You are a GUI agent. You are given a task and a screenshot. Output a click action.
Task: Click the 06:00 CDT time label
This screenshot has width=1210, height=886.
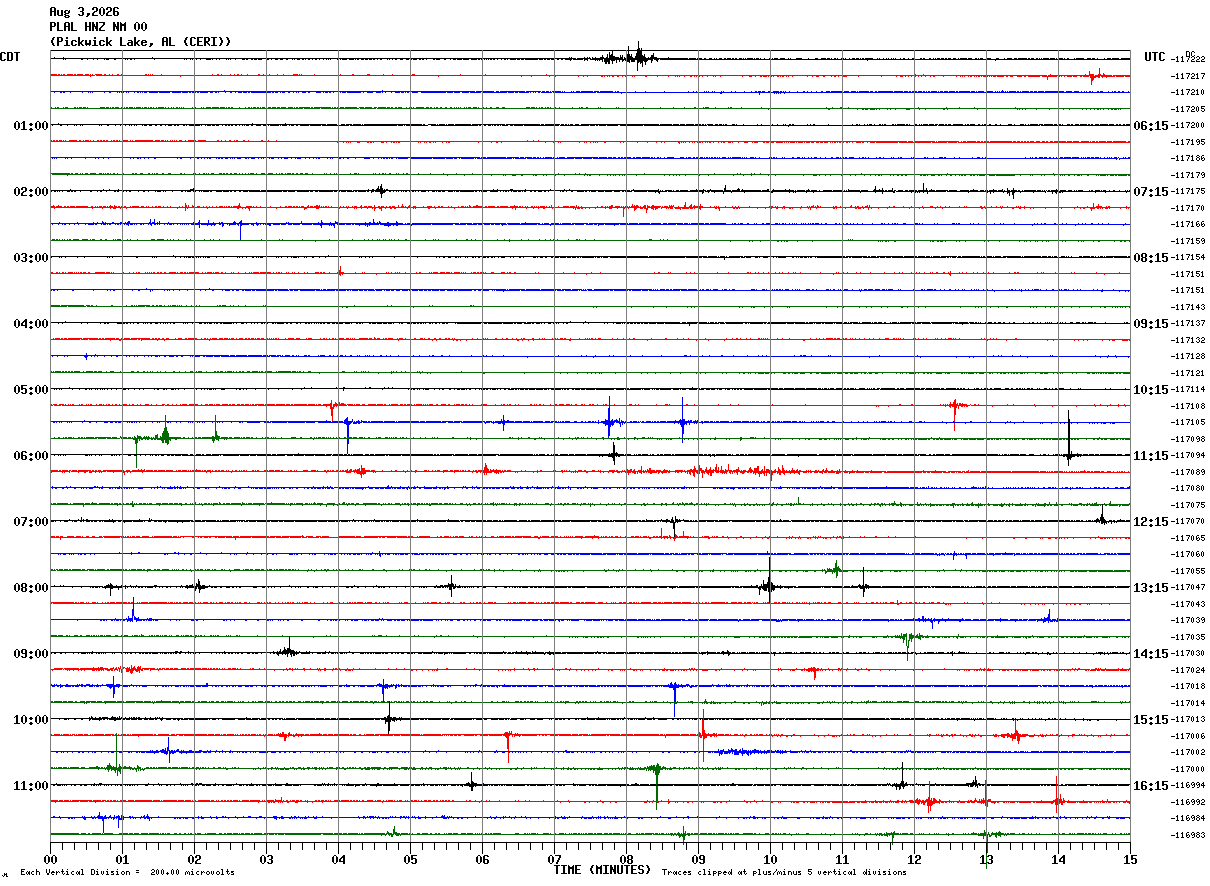30,456
